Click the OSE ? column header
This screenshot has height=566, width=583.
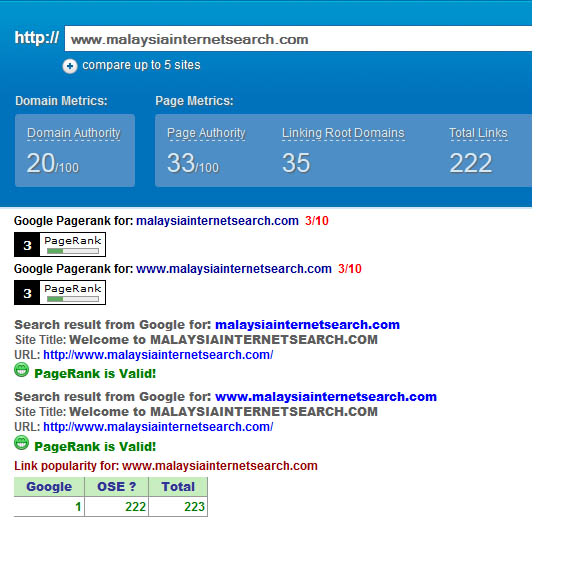pyautogui.click(x=117, y=487)
